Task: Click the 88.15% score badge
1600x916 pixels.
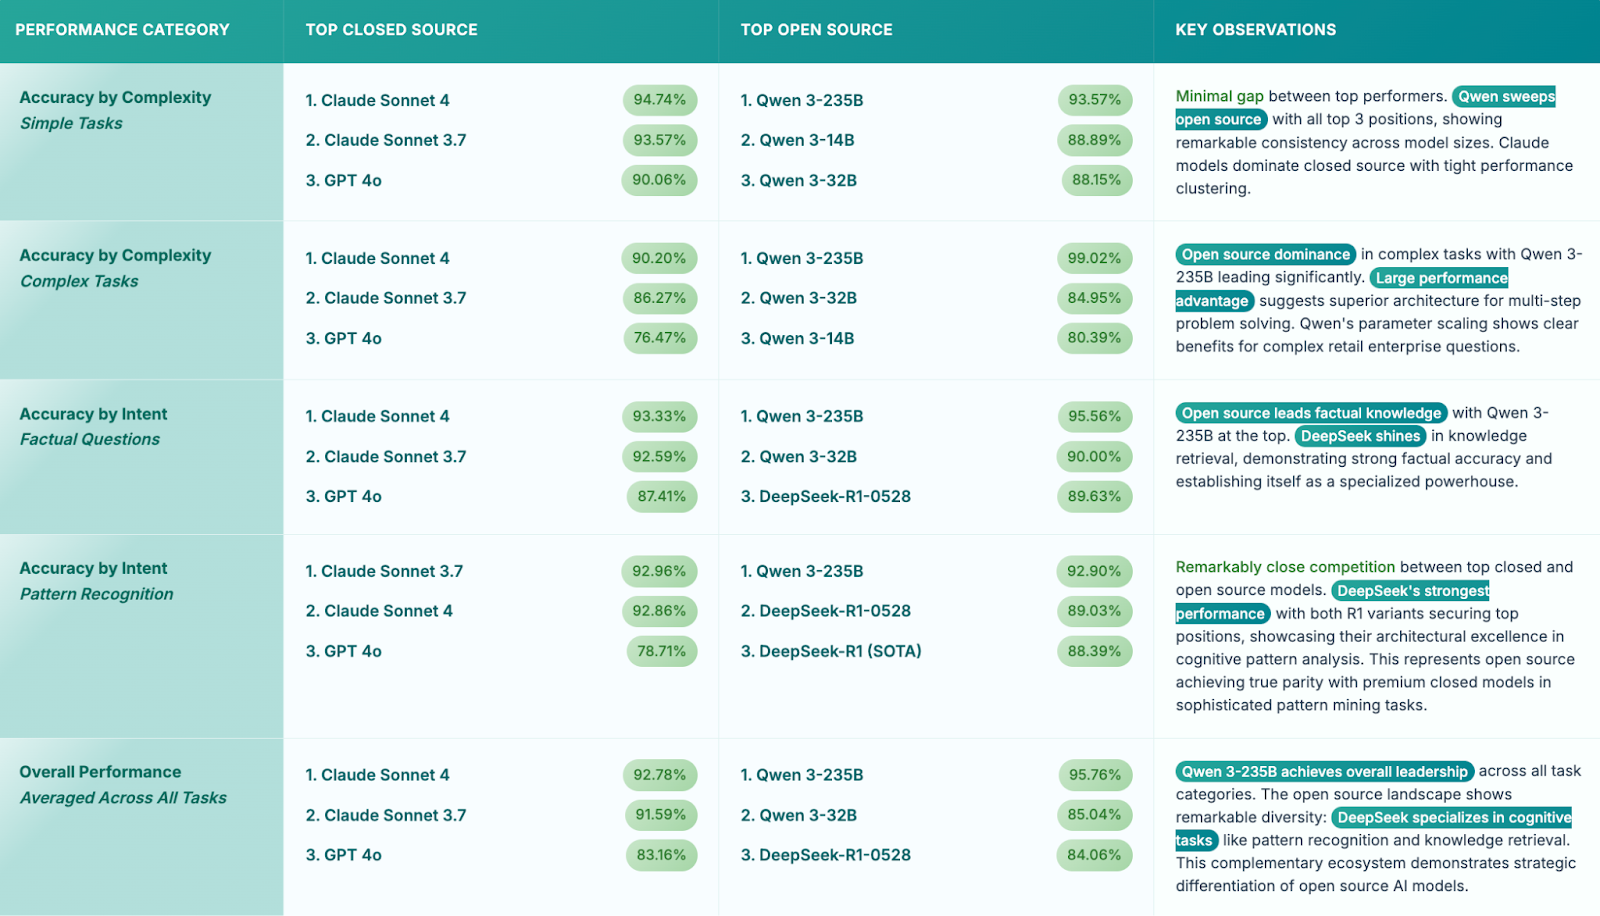Action: [x=1096, y=180]
